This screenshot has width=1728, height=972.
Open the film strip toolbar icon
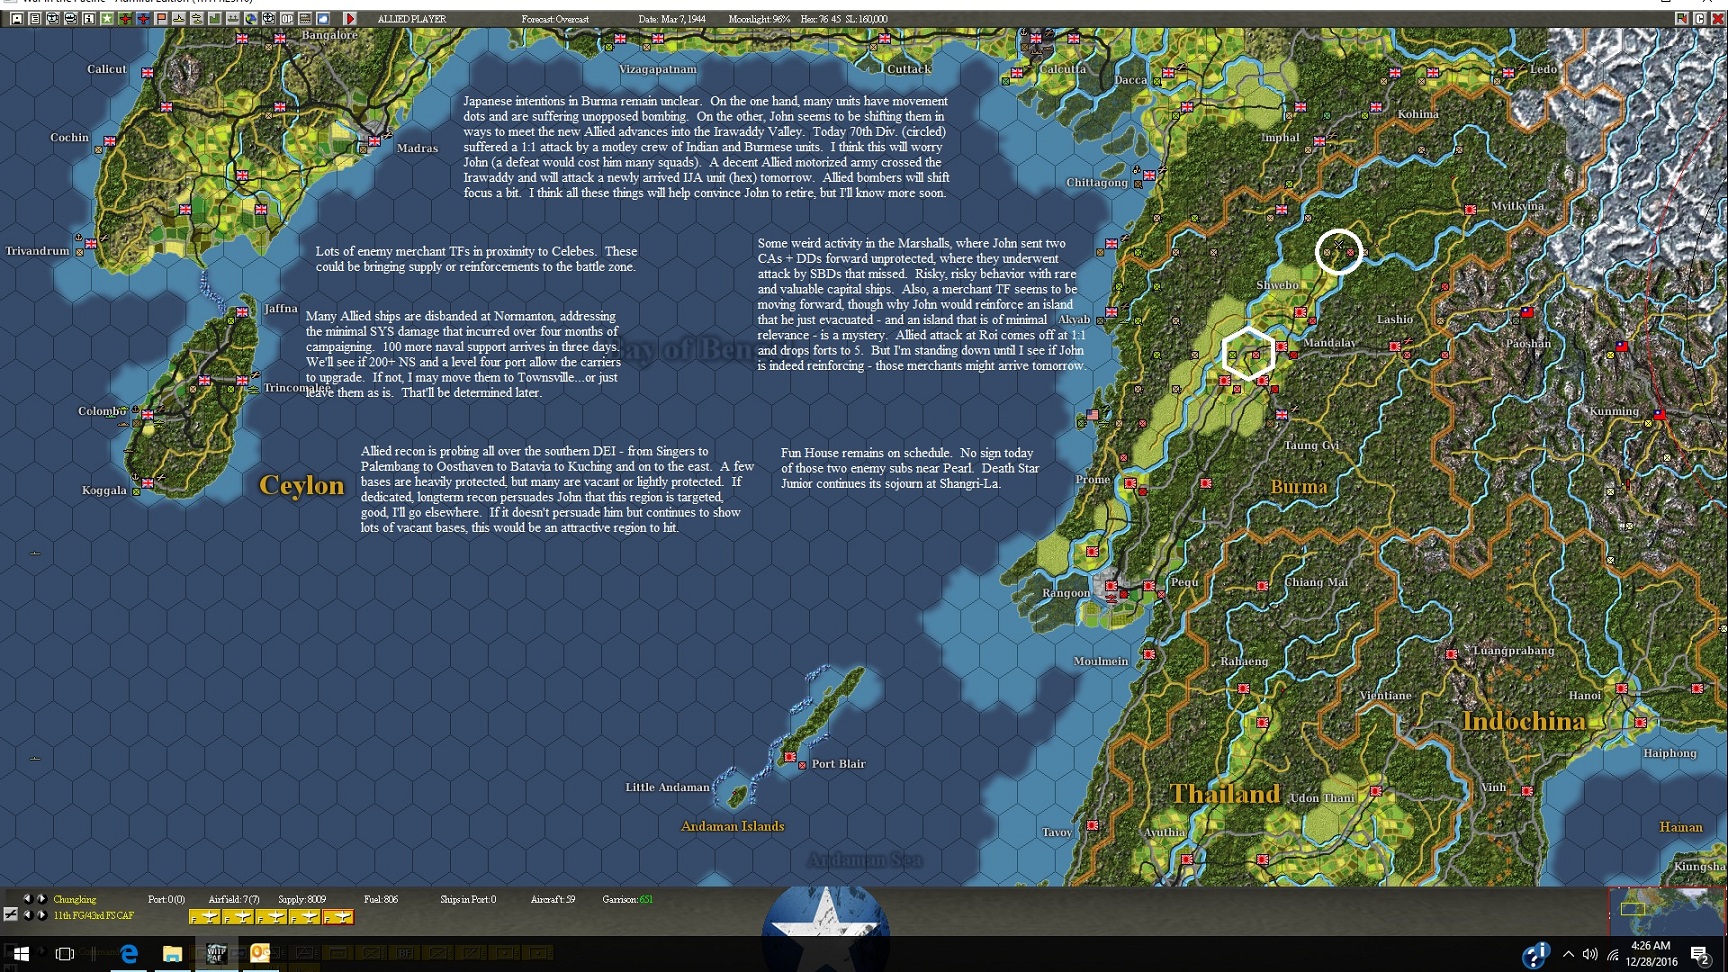click(305, 19)
